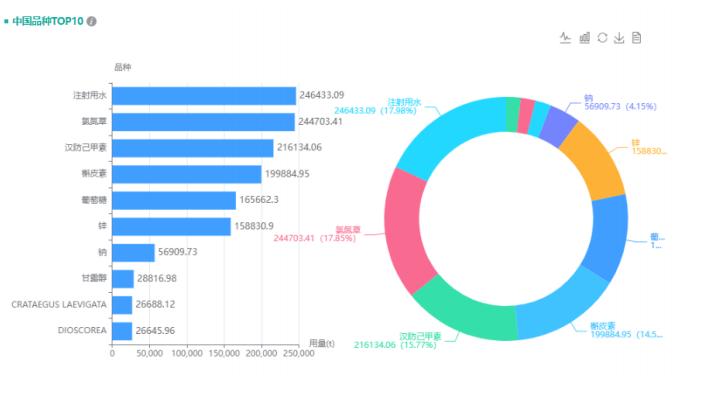Select the 葡萄糖 bar valued 165662.3
706x395 pixels.
pos(174,200)
